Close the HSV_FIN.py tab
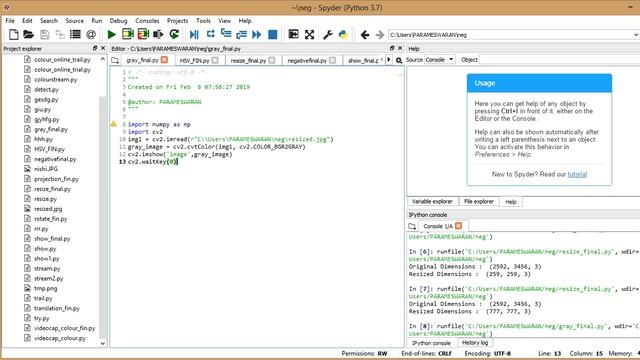640x360 pixels. pos(215,60)
